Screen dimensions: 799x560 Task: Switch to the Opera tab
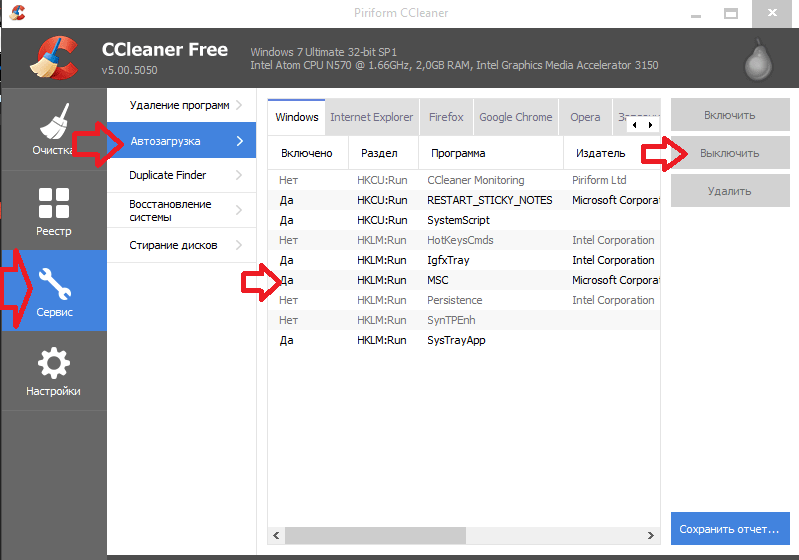click(x=585, y=117)
